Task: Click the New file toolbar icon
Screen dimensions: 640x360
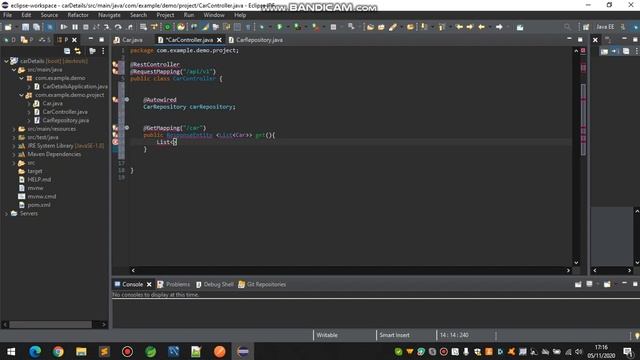Action: pyautogui.click(x=8, y=27)
